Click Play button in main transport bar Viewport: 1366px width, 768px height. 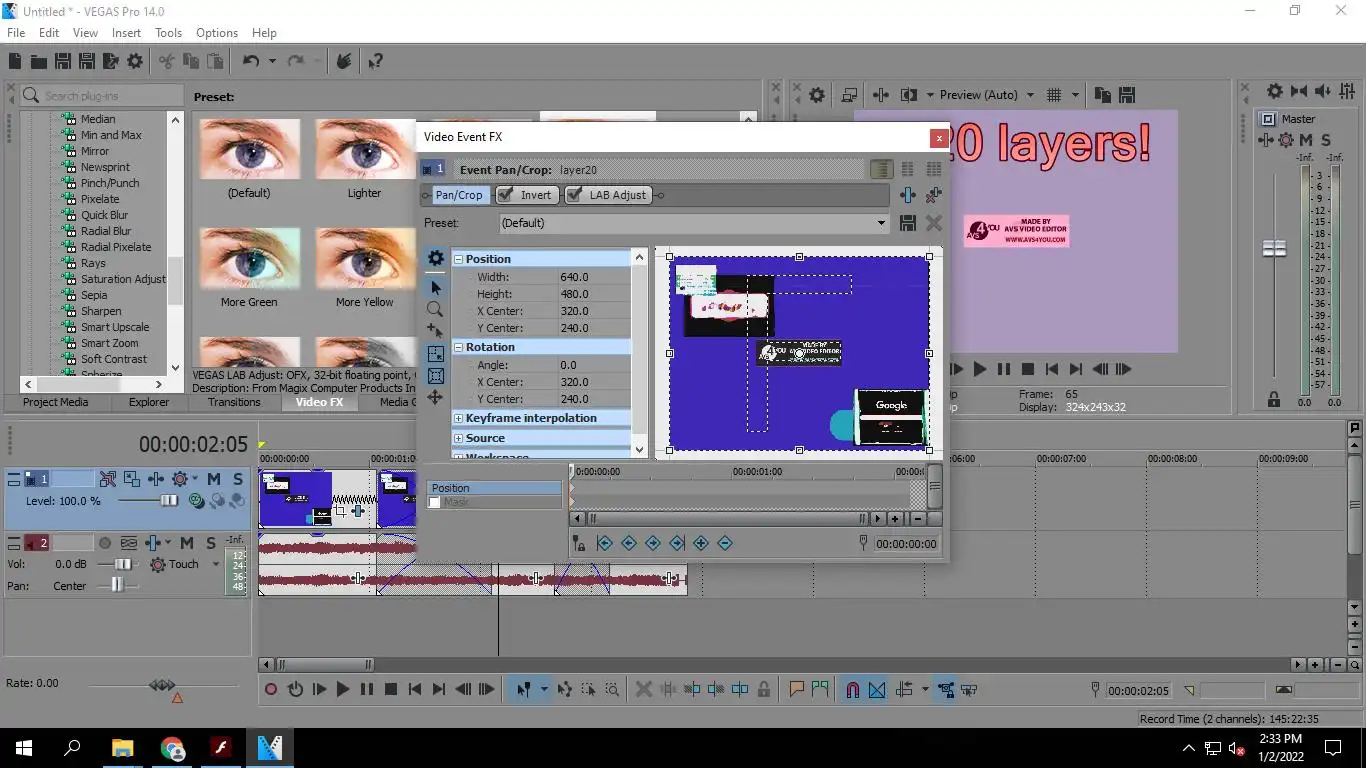[x=343, y=689]
